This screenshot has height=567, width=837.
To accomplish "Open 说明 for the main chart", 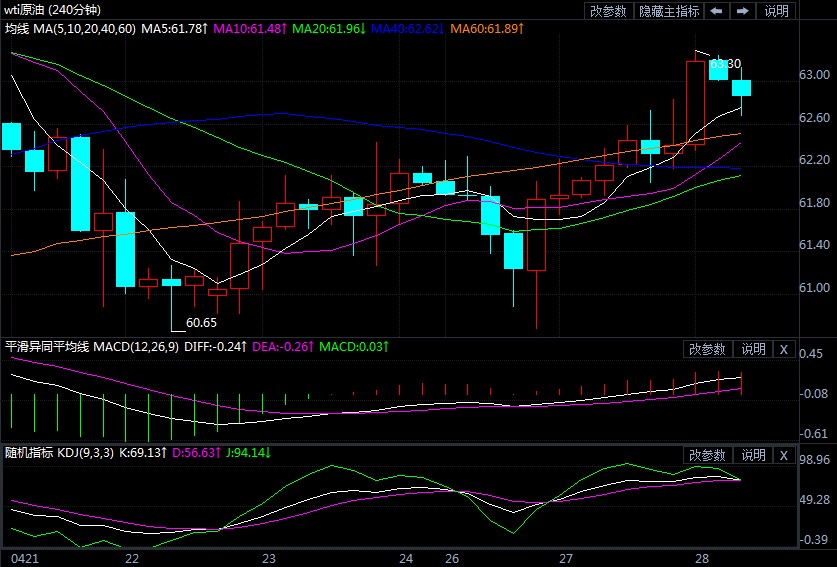I will coord(776,11).
